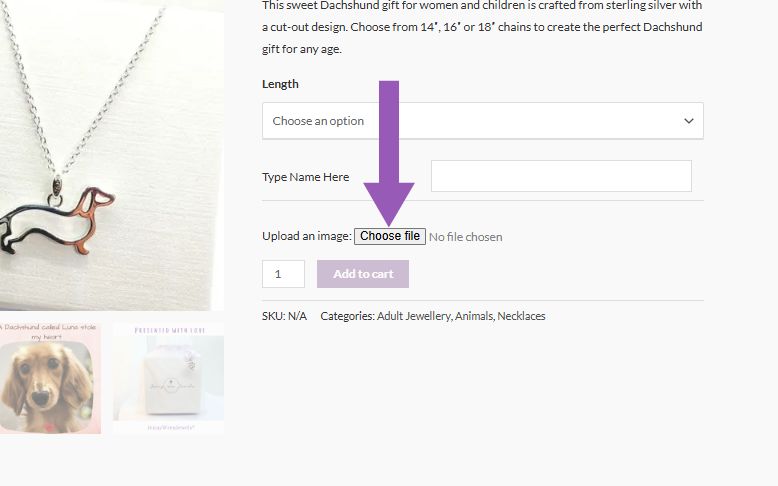Click the 'Type Name Here' label
Screen dimensions: 778x486
[x=306, y=177]
